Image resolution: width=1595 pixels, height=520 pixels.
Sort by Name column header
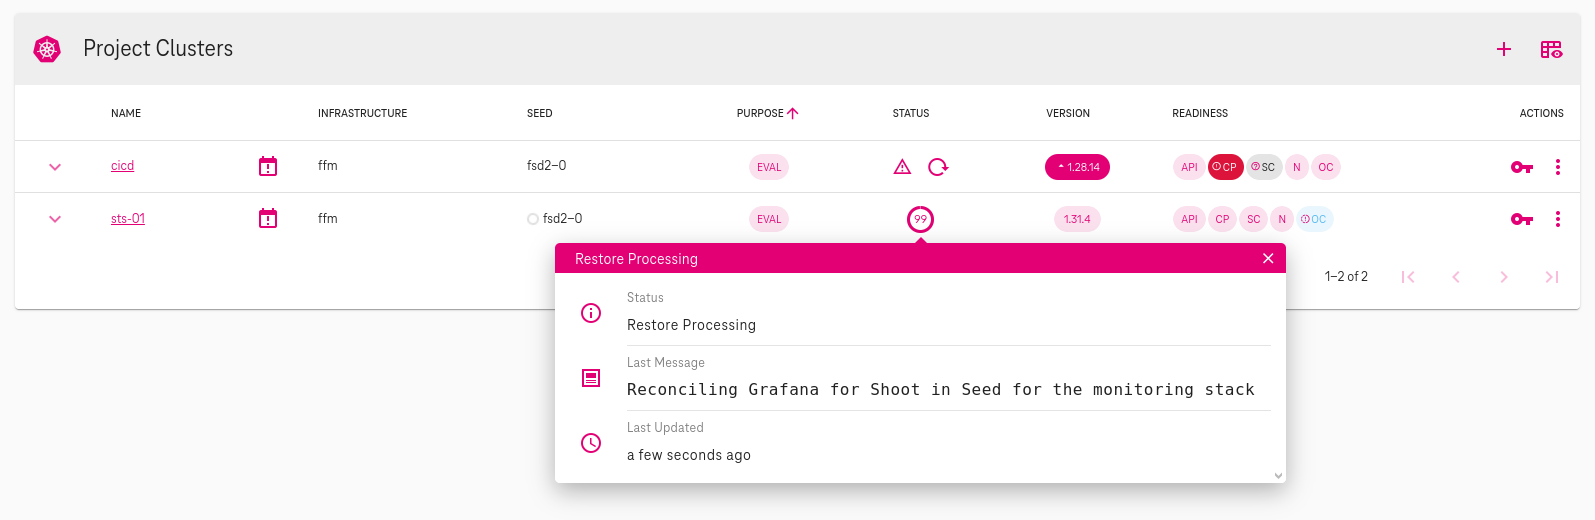pos(126,113)
